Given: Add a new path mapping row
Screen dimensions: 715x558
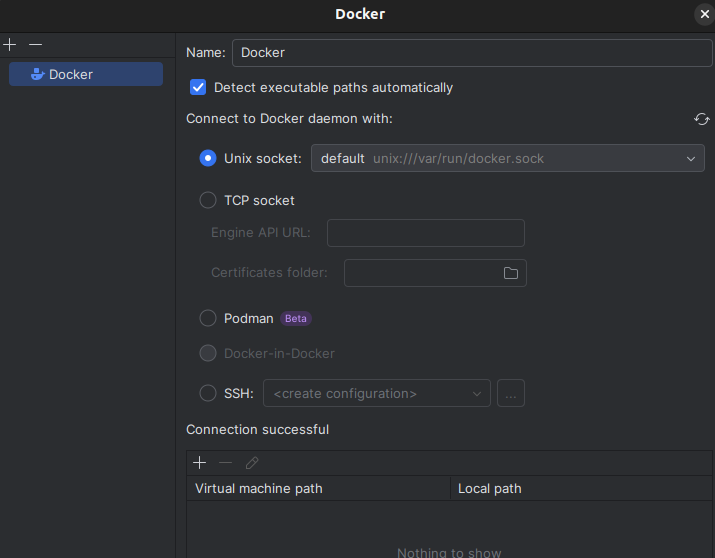Looking at the screenshot, I should point(199,463).
